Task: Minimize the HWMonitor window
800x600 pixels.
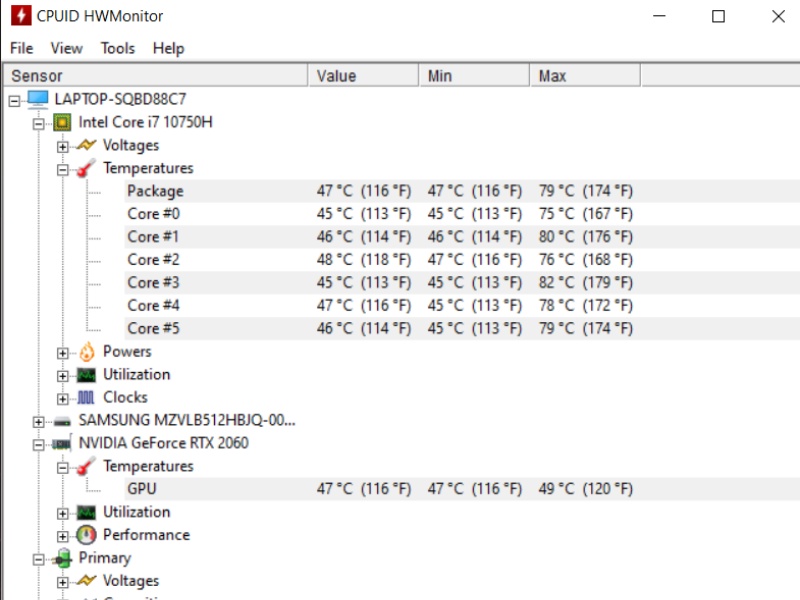Action: point(659,16)
